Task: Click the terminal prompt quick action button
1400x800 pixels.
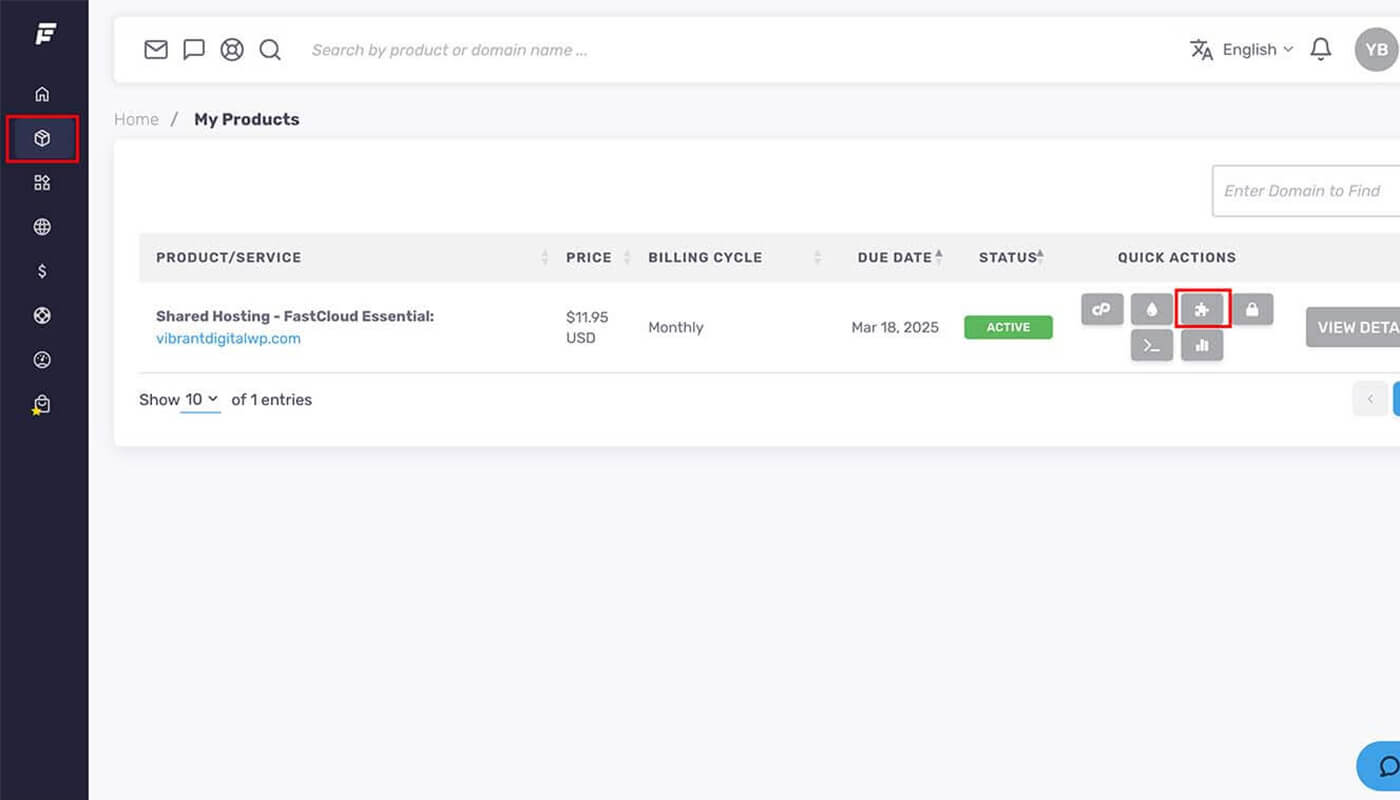Action: click(x=1152, y=345)
